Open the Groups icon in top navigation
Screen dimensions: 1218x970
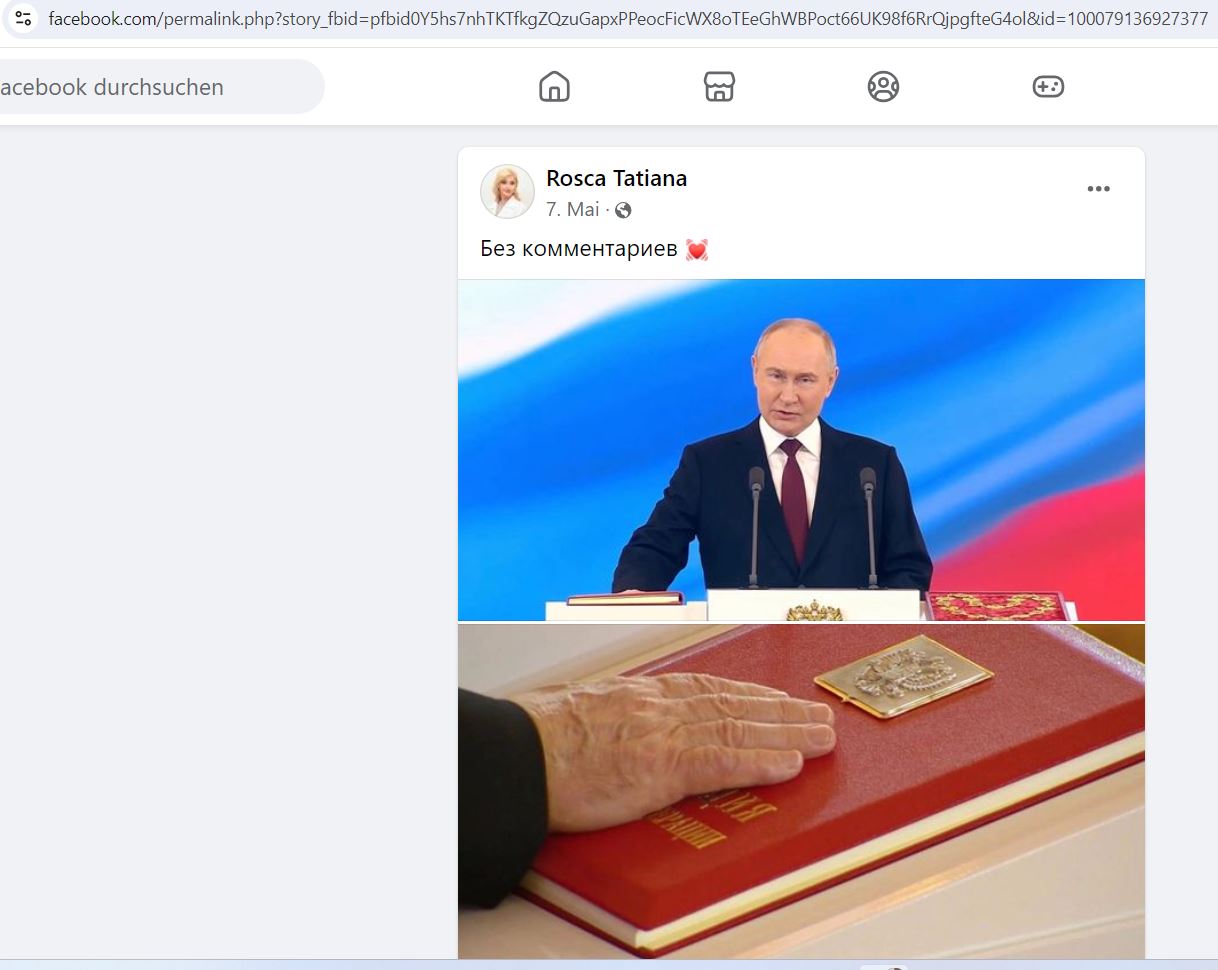point(883,87)
